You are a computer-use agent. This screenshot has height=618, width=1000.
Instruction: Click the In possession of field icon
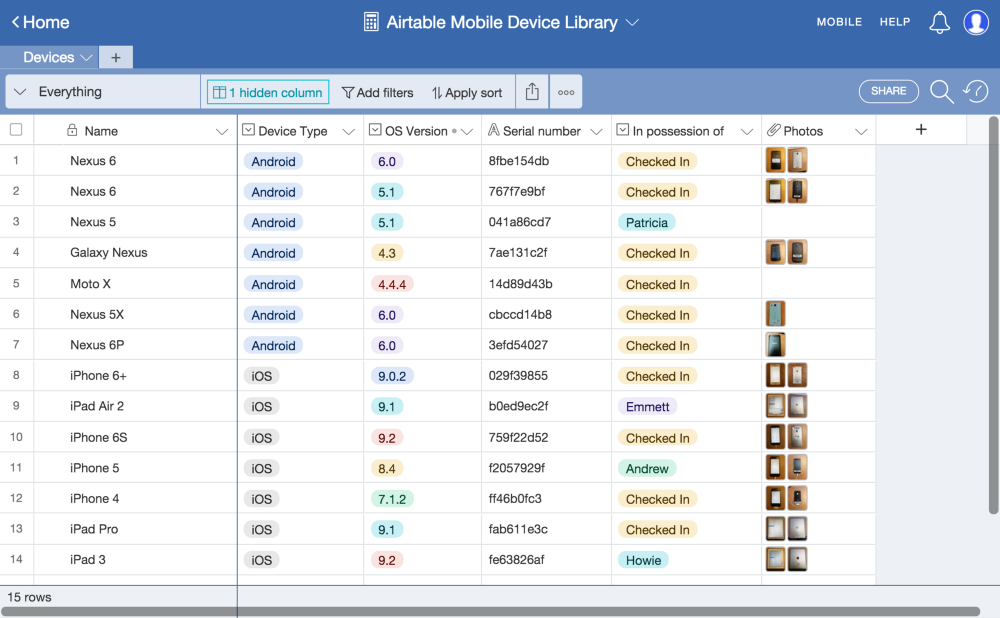622,130
